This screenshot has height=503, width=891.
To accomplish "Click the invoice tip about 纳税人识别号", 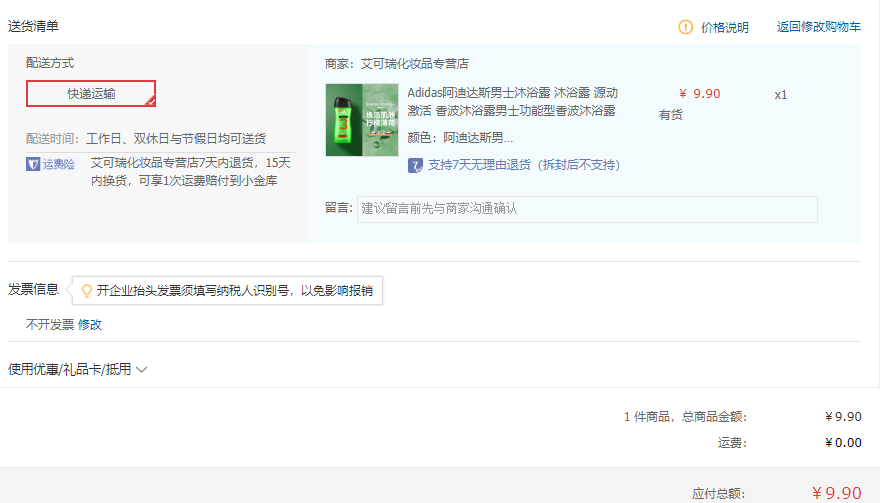I will [227, 290].
